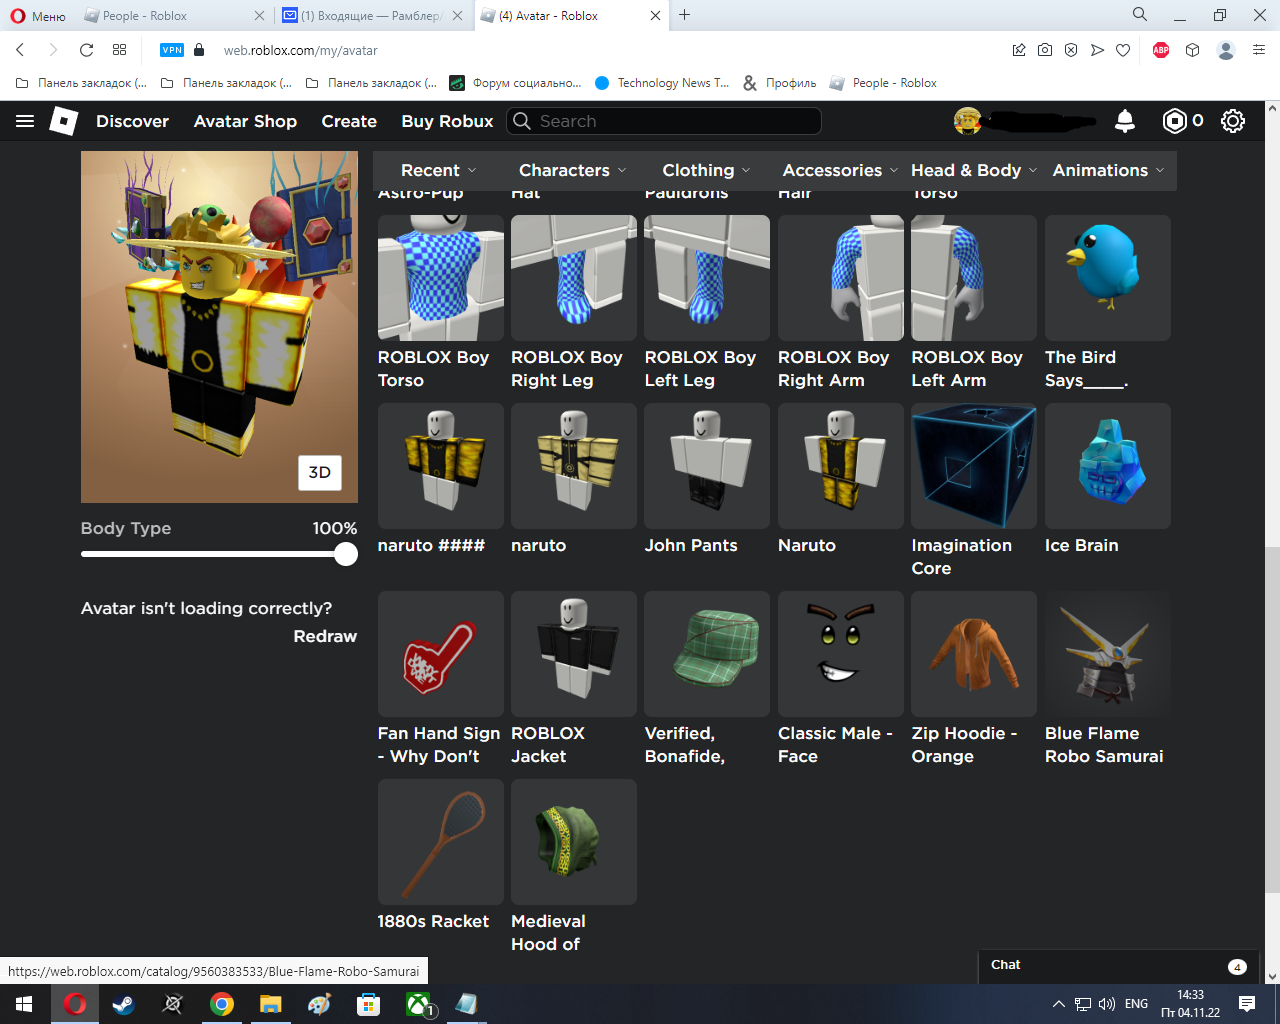This screenshot has width=1280, height=1024.
Task: Click the Buy Robux link
Action: coord(447,121)
